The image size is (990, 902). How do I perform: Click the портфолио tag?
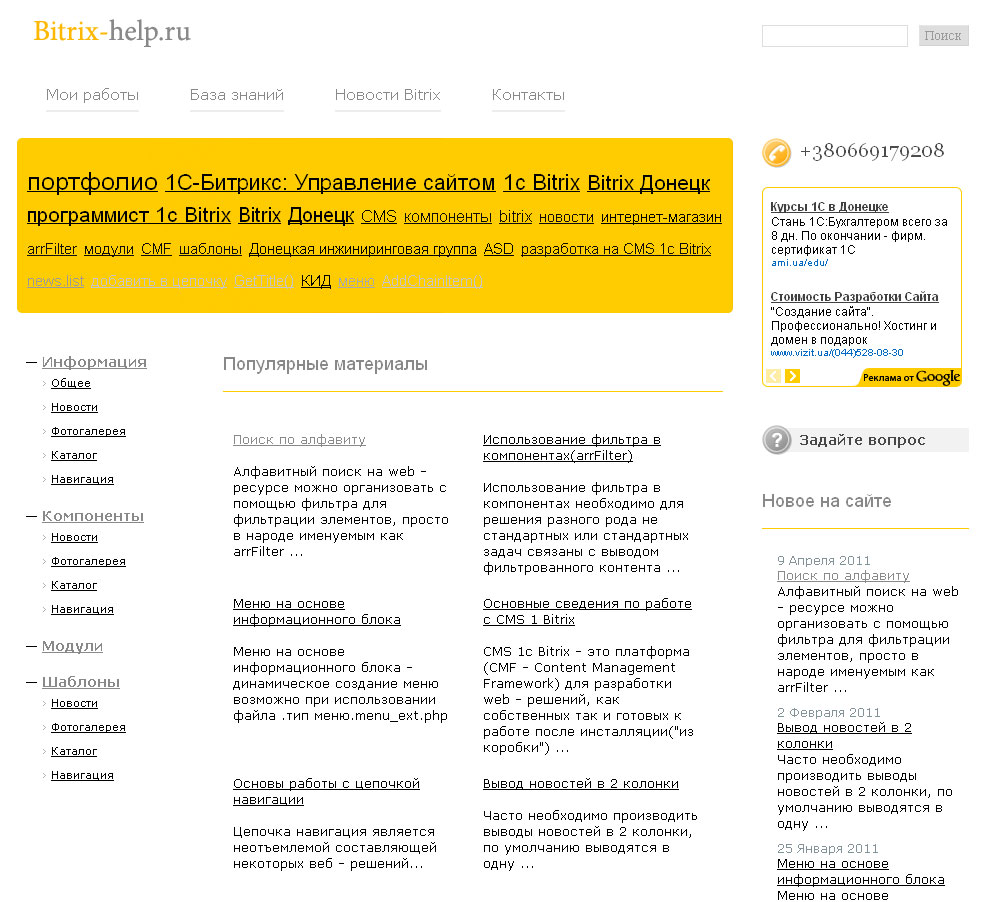92,182
